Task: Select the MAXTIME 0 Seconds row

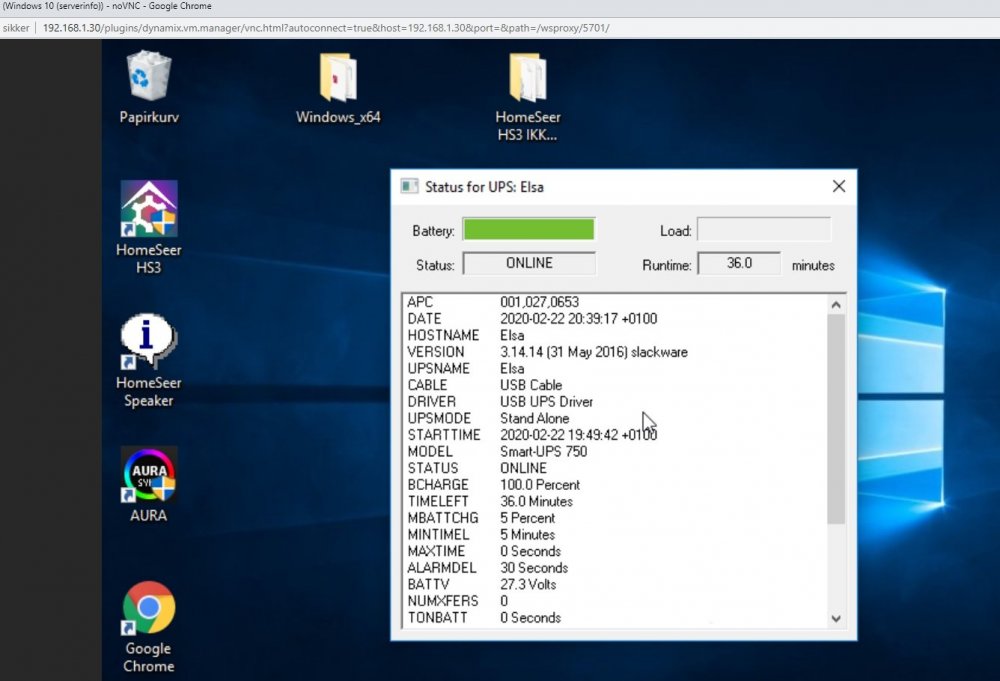Action: (x=615, y=551)
